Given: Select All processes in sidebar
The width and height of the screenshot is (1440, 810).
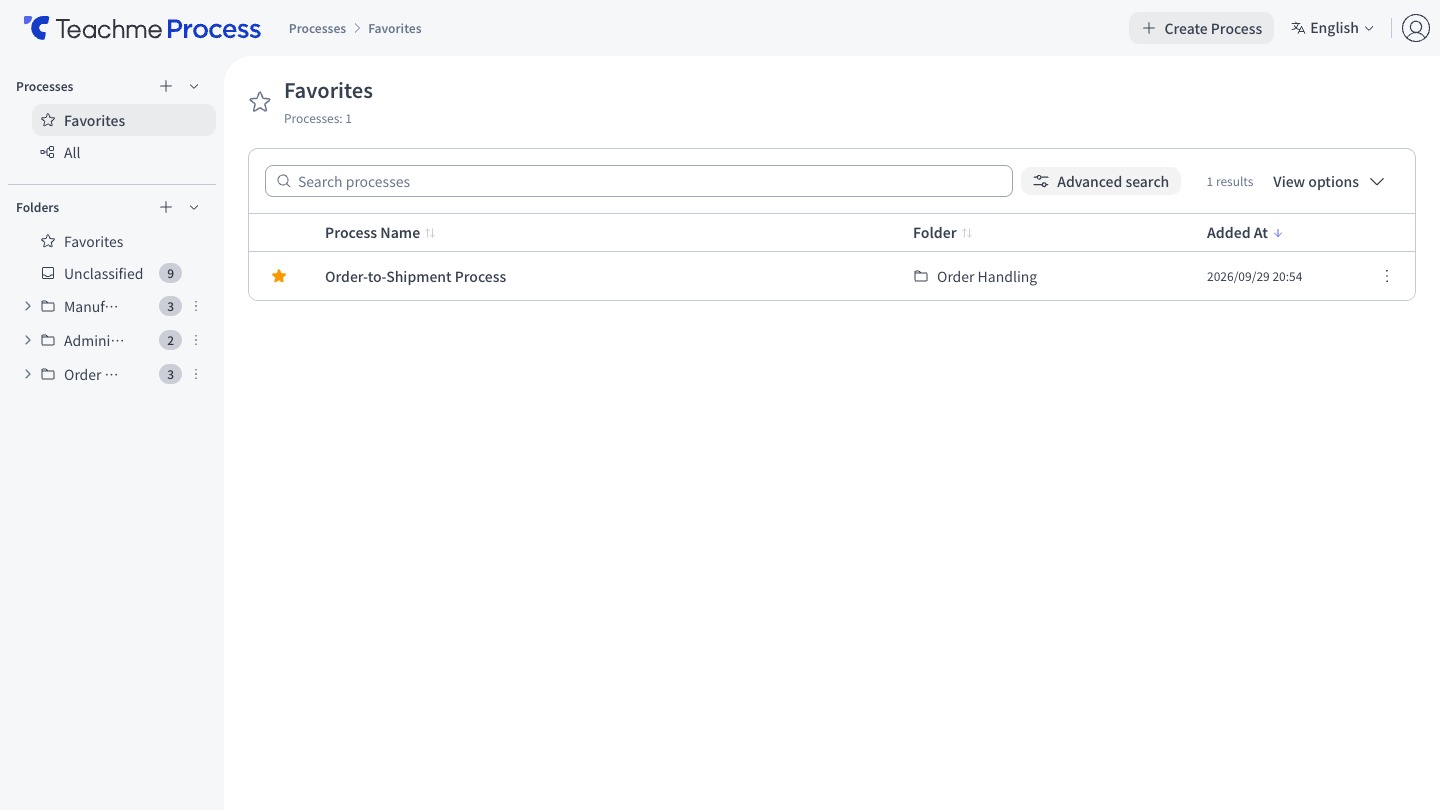Looking at the screenshot, I should pyautogui.click(x=124, y=152).
